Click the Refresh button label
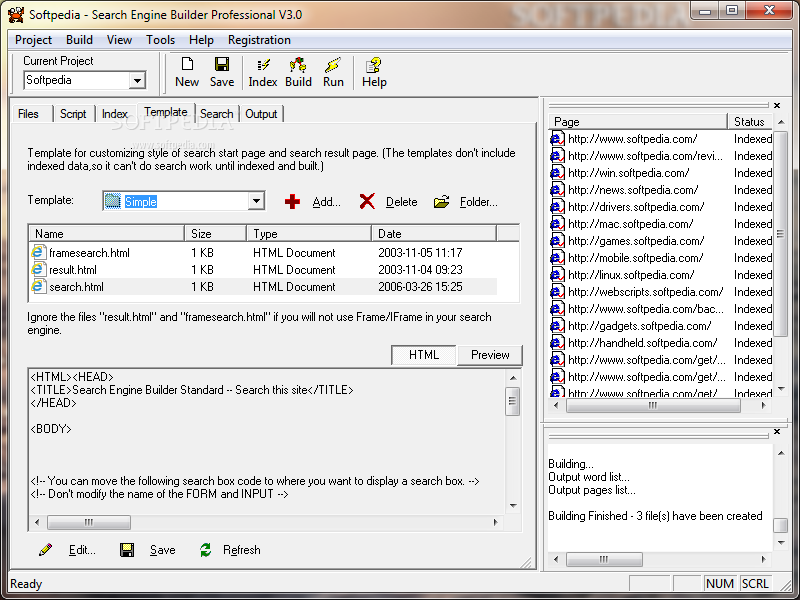Viewport: 800px width, 600px height. pos(242,550)
